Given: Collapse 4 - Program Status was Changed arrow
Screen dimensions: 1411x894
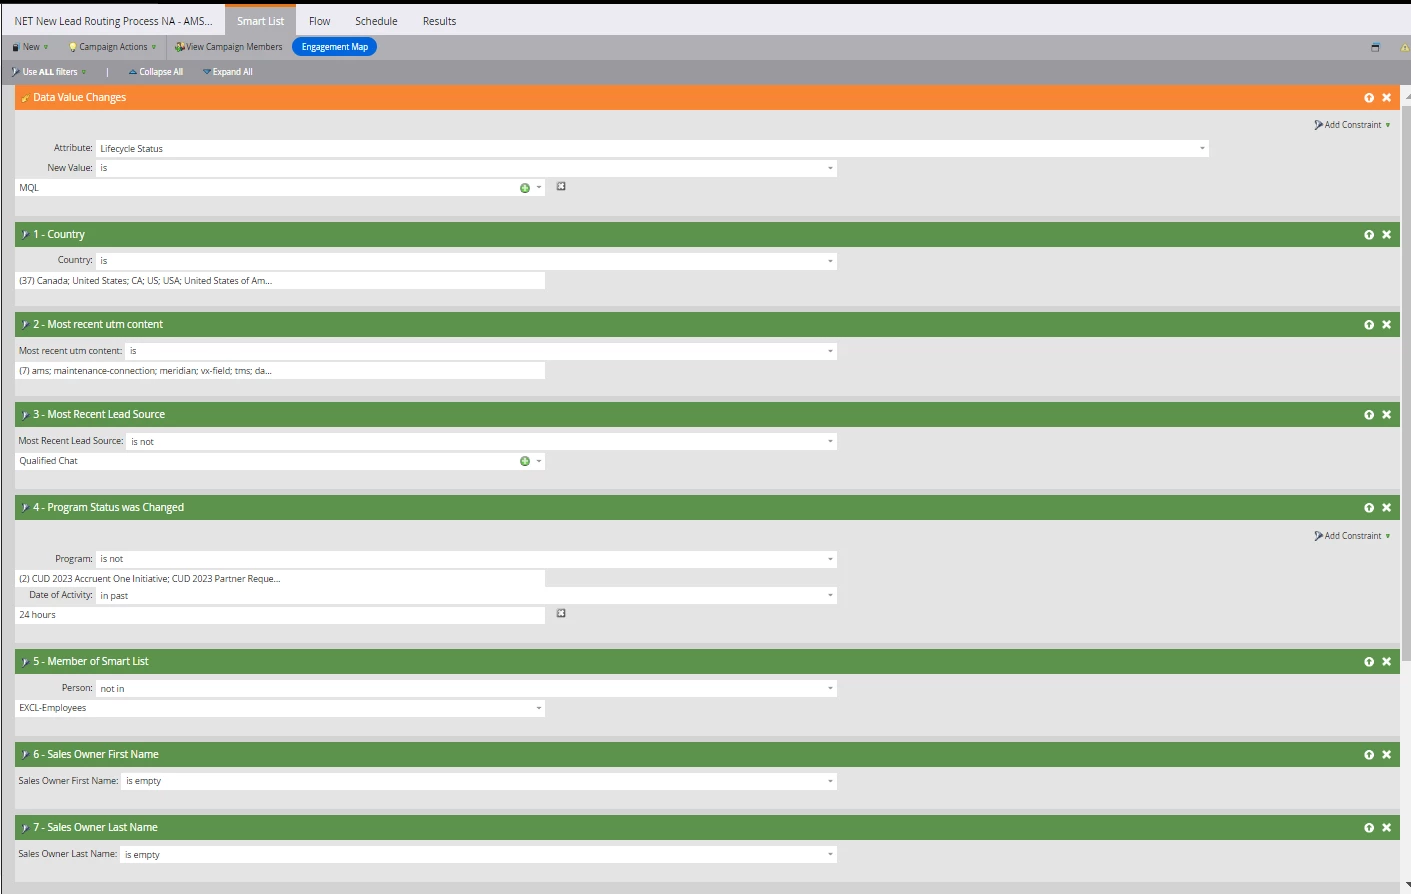Looking at the screenshot, I should pos(25,508).
